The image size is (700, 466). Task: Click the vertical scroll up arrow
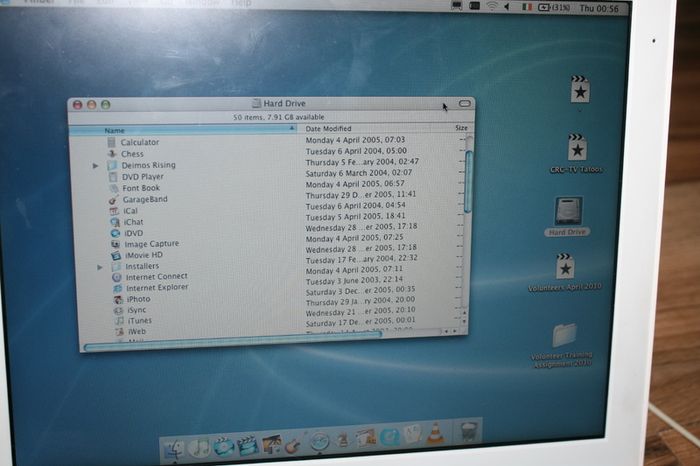coord(464,313)
